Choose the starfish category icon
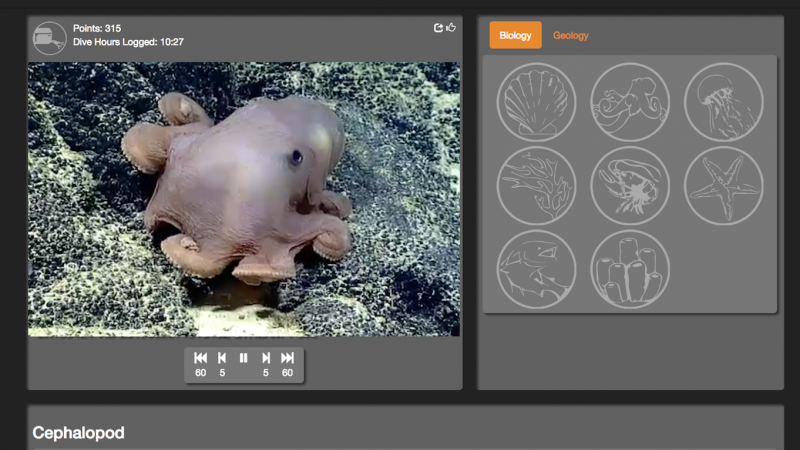The height and width of the screenshot is (450, 800). tap(724, 186)
